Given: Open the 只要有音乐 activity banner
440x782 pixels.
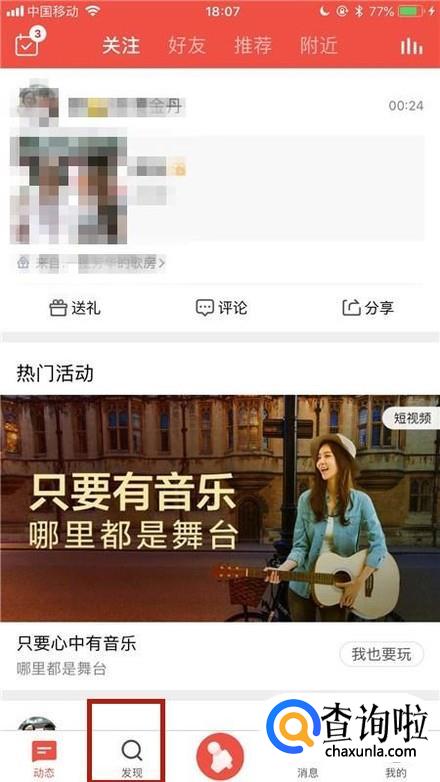Looking at the screenshot, I should pos(220,508).
